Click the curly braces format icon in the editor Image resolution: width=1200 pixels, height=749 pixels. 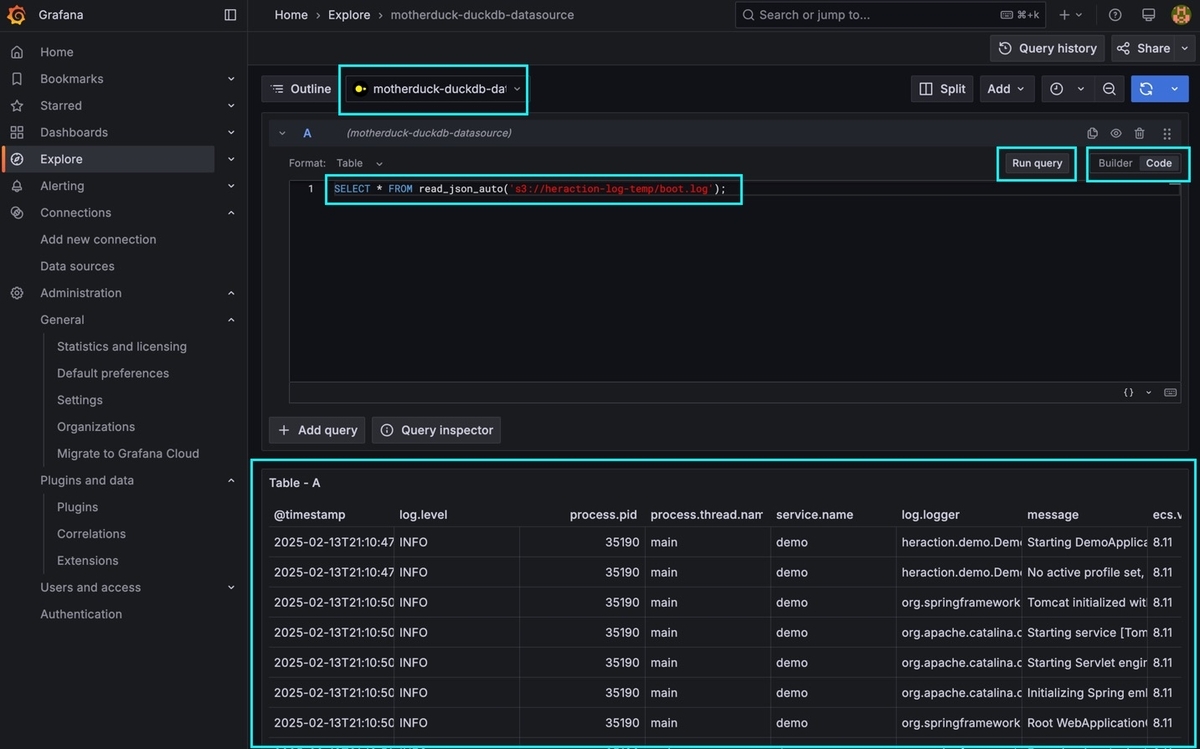tap(1129, 393)
